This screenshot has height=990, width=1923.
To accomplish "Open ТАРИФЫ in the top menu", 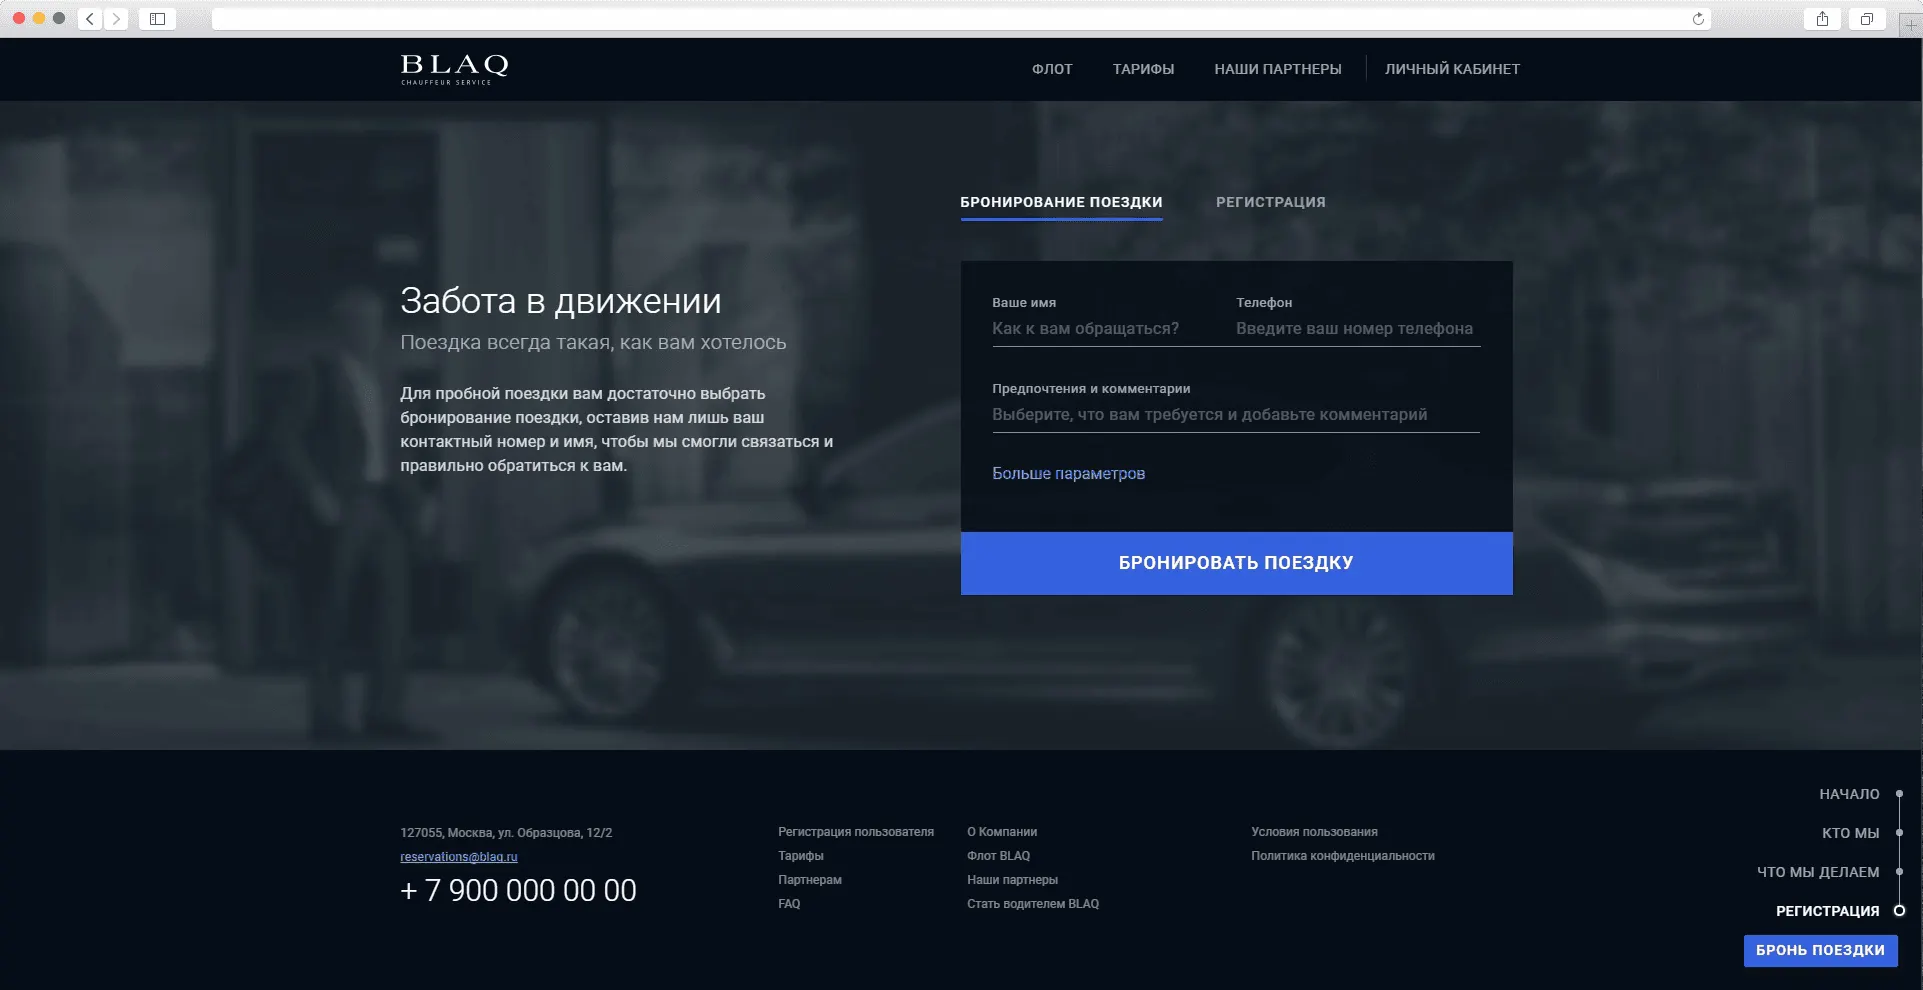I will (1143, 69).
